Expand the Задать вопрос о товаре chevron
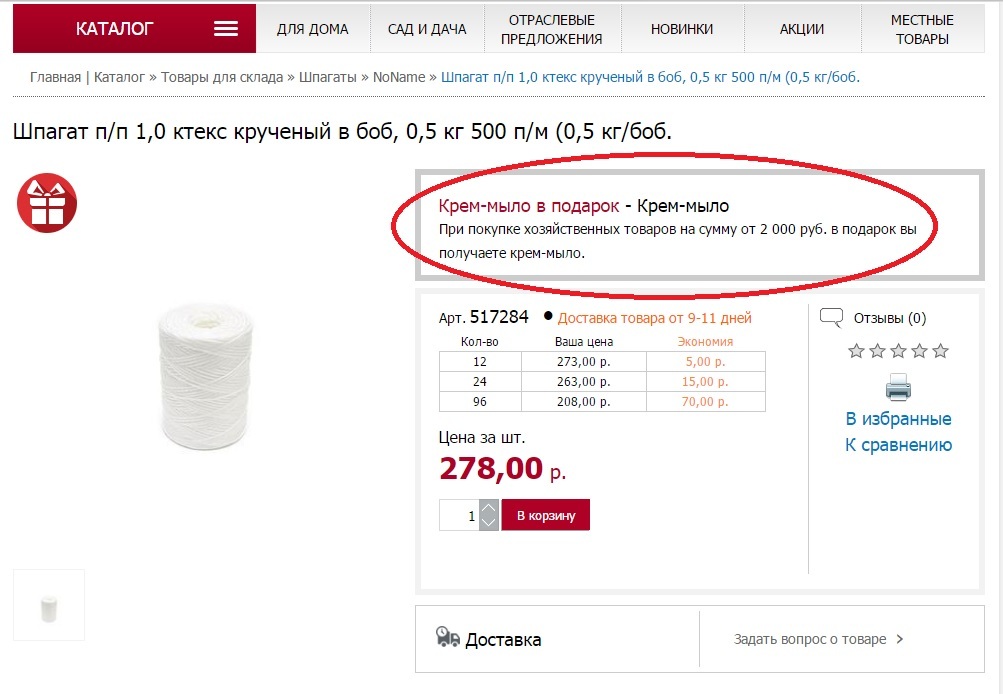Screen dimensions: 1003x694 click(x=900, y=639)
